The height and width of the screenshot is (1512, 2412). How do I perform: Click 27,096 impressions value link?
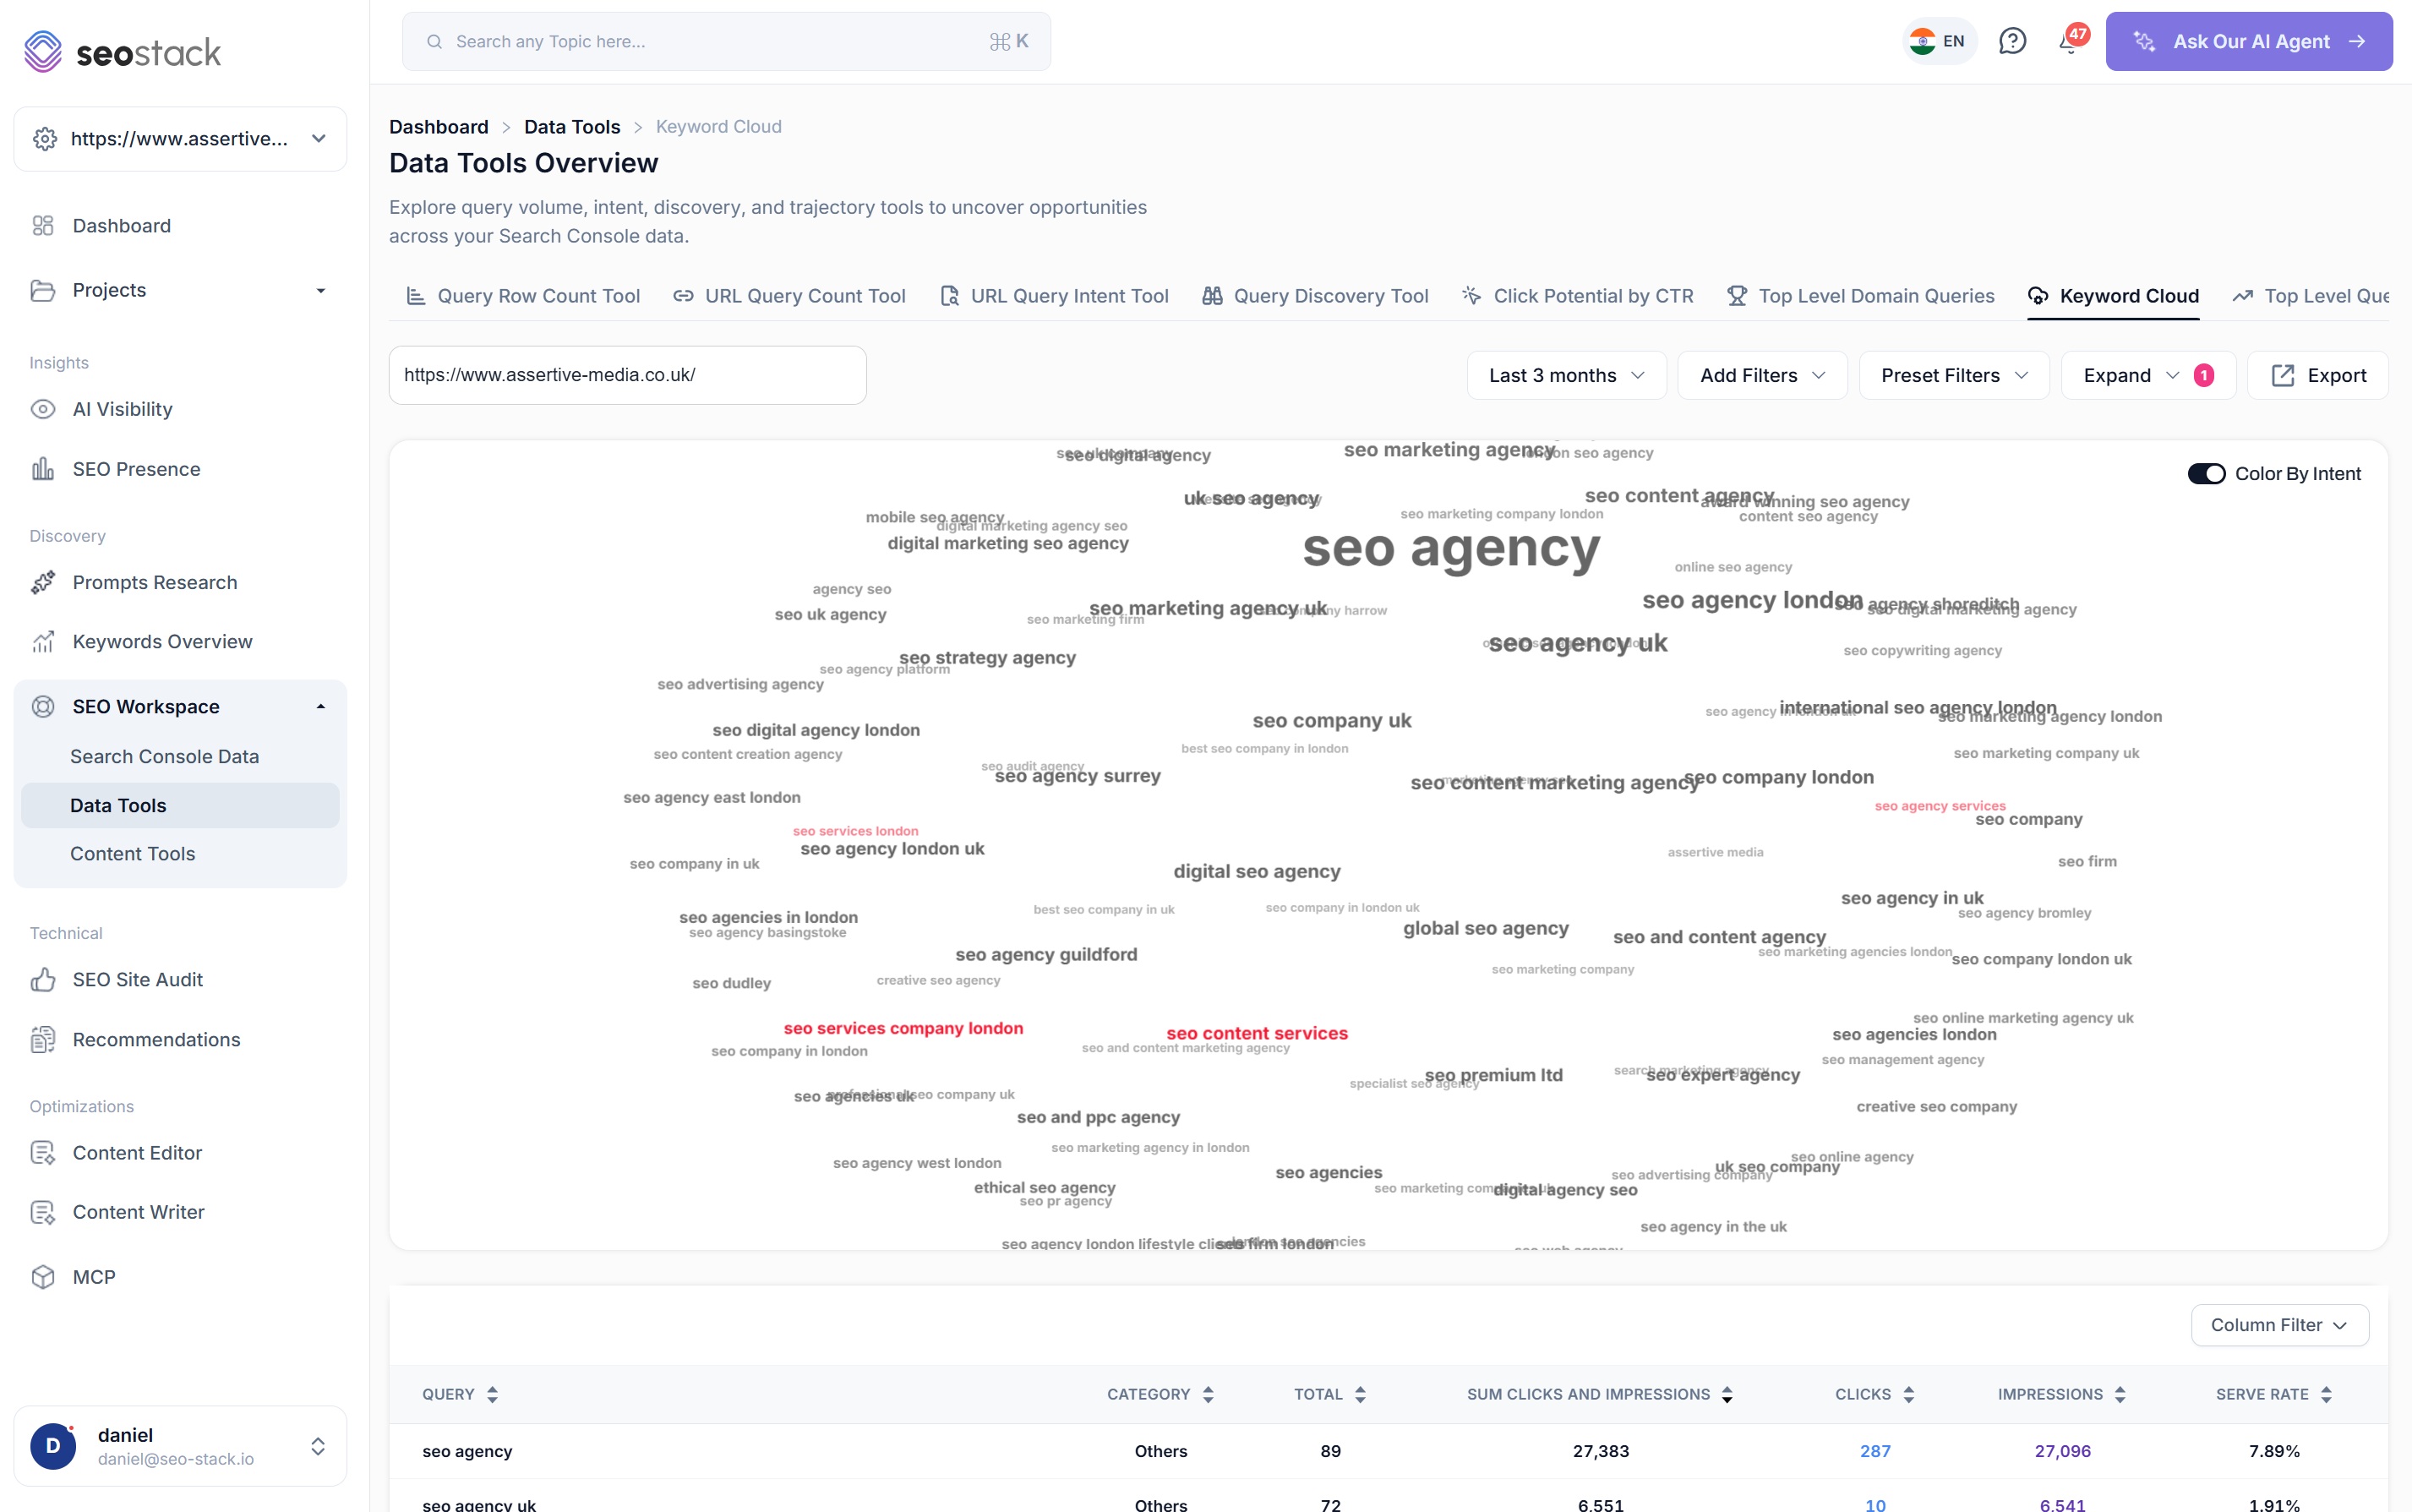point(2062,1451)
